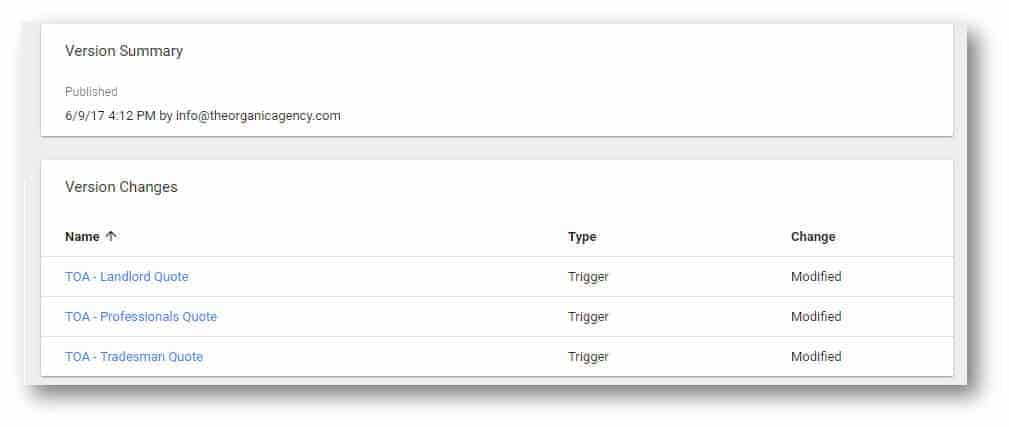The height and width of the screenshot is (427, 1009).
Task: Click the 6/9/17 4:12 PM timestamp
Action: click(x=110, y=116)
